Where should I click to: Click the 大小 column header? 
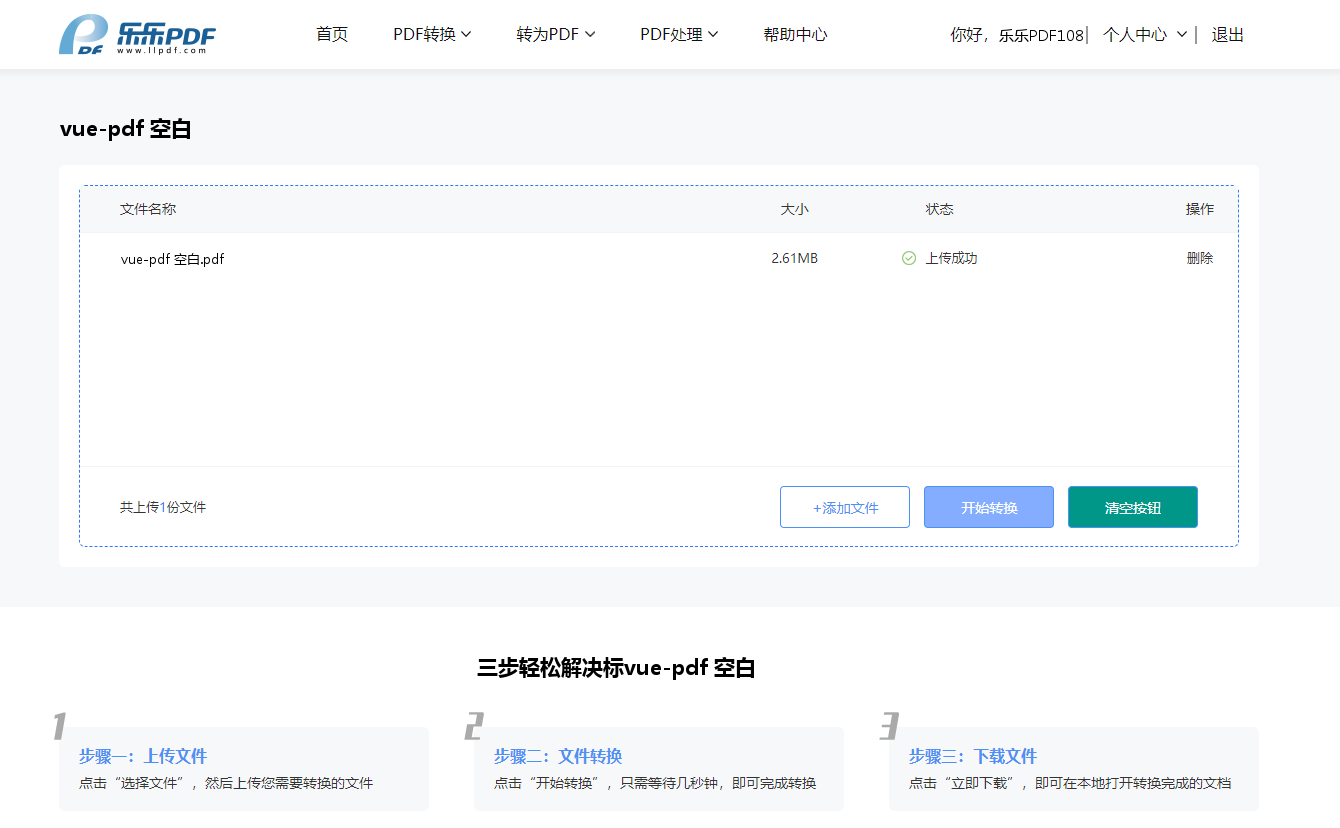[x=795, y=209]
